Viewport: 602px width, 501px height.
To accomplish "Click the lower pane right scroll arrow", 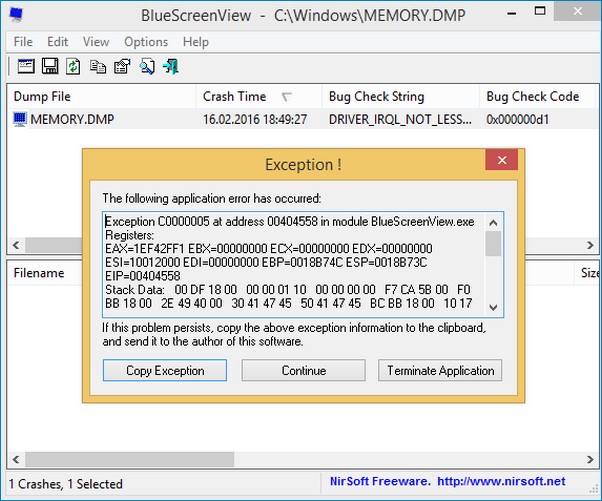I will (x=590, y=459).
